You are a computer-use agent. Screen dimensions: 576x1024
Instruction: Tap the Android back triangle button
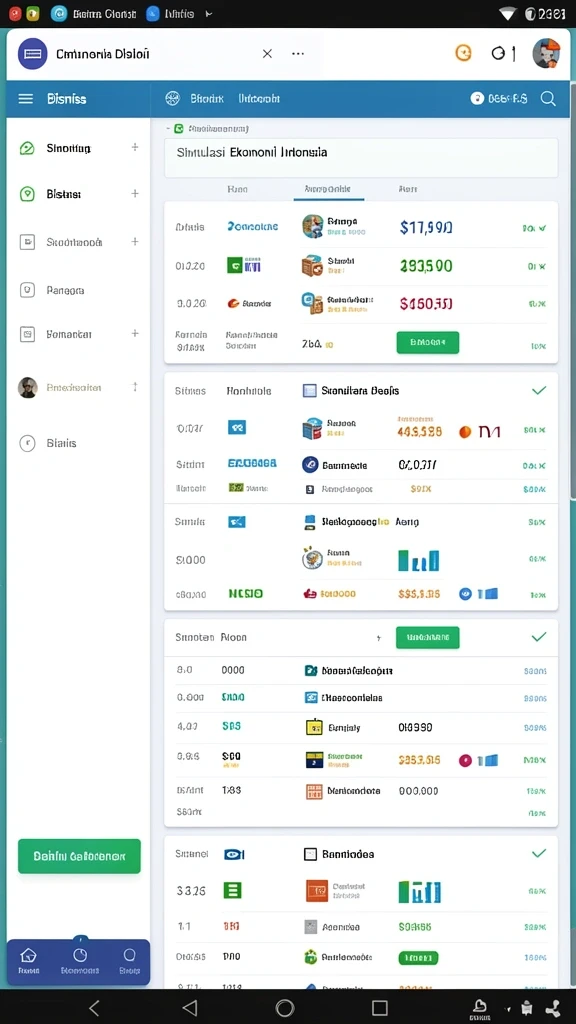(x=189, y=1007)
